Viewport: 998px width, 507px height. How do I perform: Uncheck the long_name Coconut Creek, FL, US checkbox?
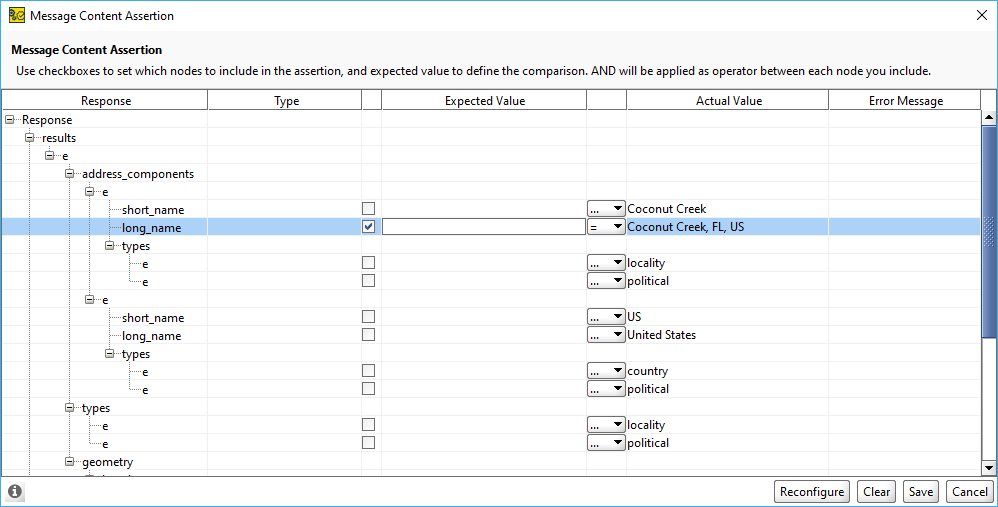pos(370,227)
